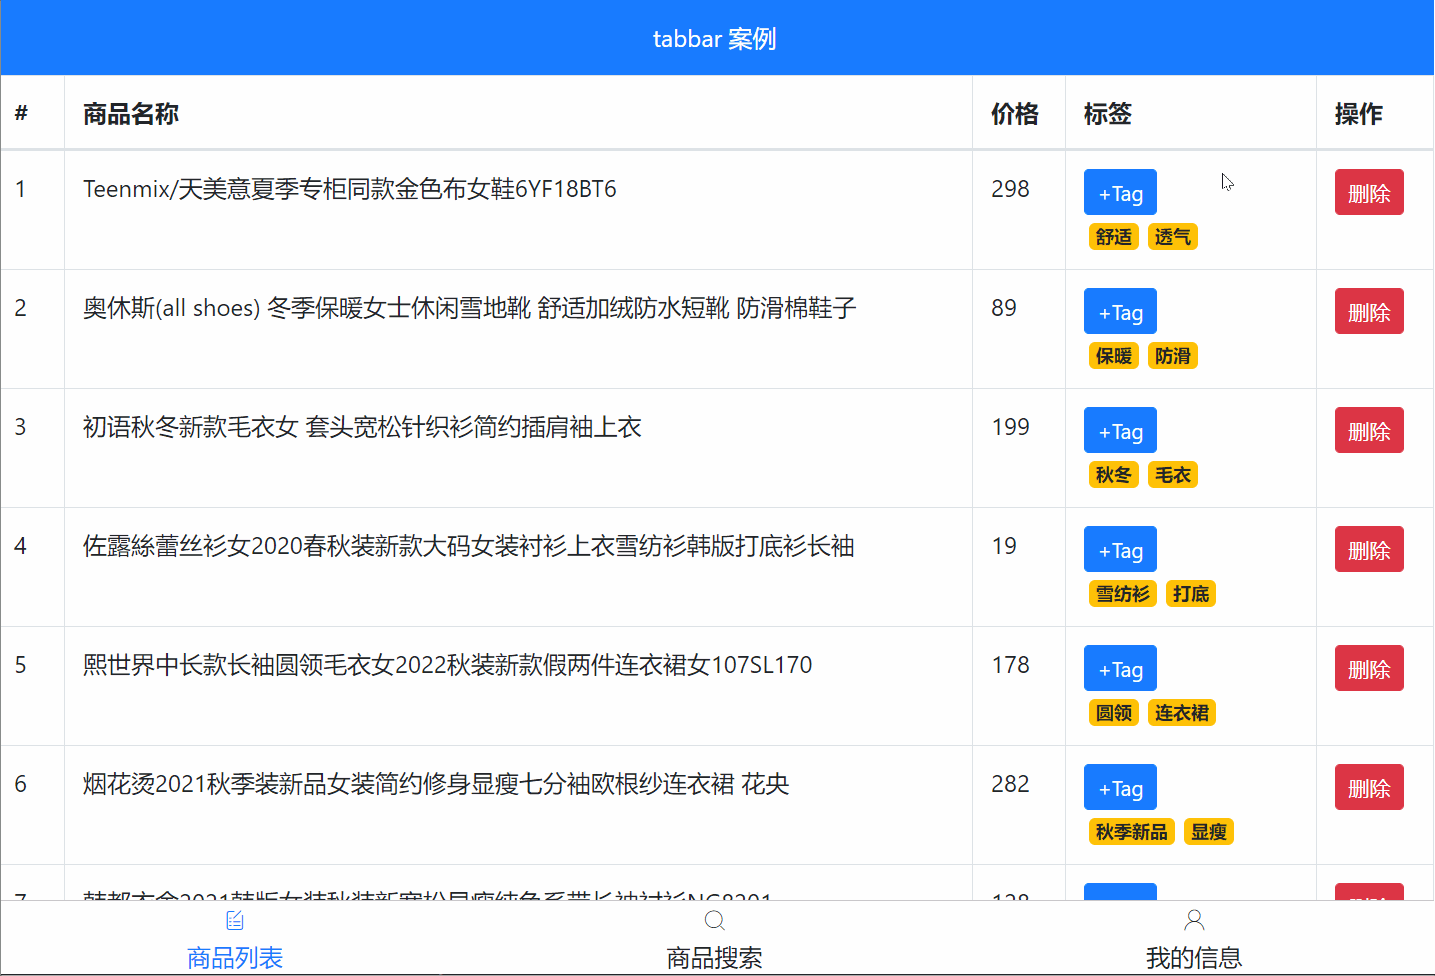
Task: Click the 显瘦 tag in row 6
Action: click(1208, 831)
